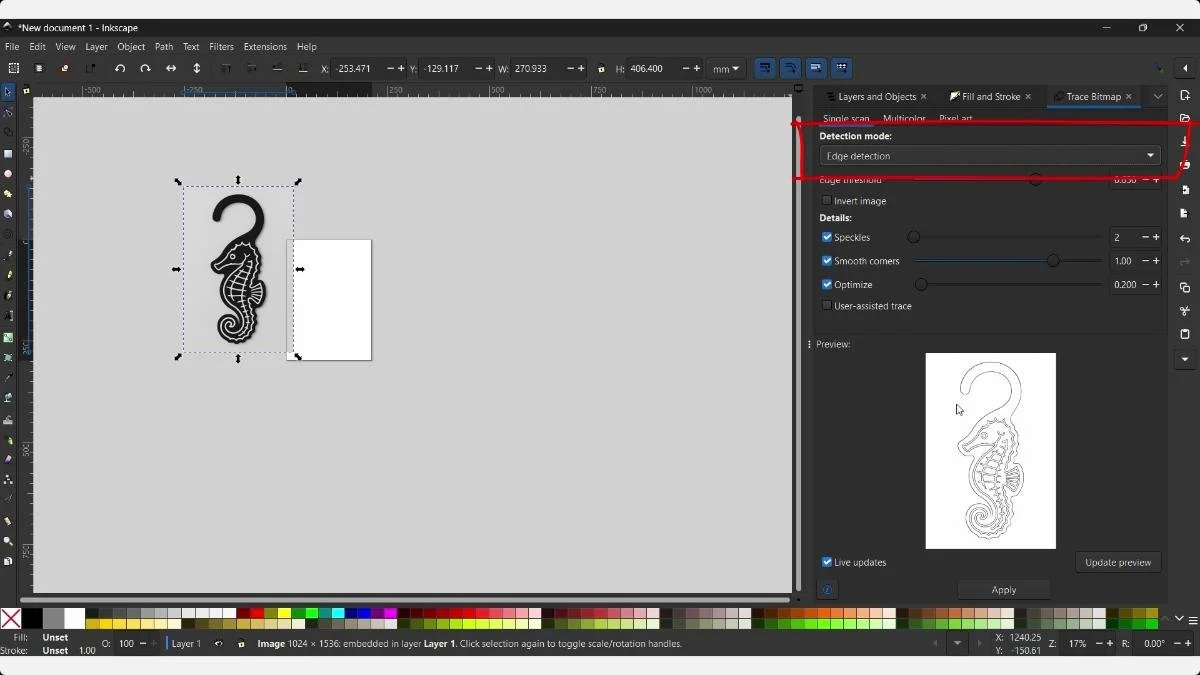Click the Apply button
Screen dimensions: 1200x675
click(1004, 590)
